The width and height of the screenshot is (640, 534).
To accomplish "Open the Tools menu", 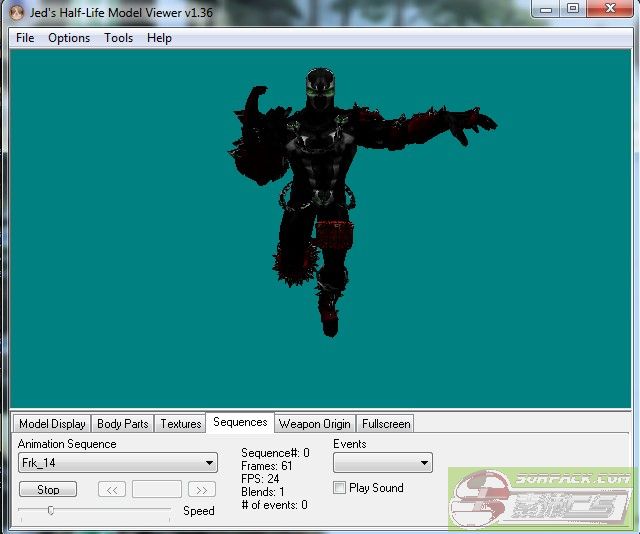I will (118, 38).
